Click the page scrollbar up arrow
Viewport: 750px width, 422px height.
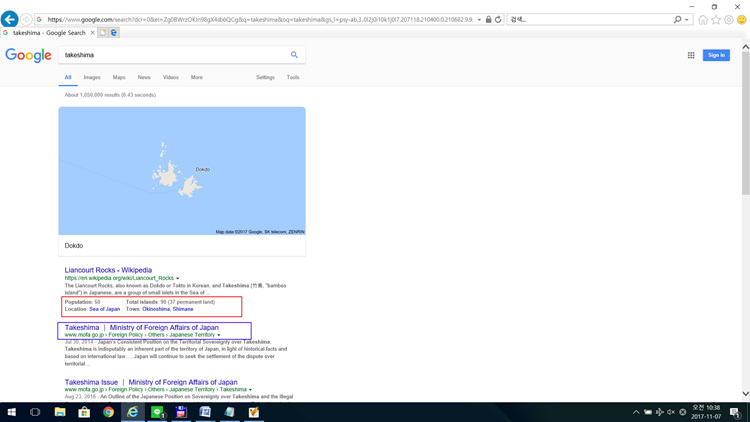pyautogui.click(x=745, y=47)
